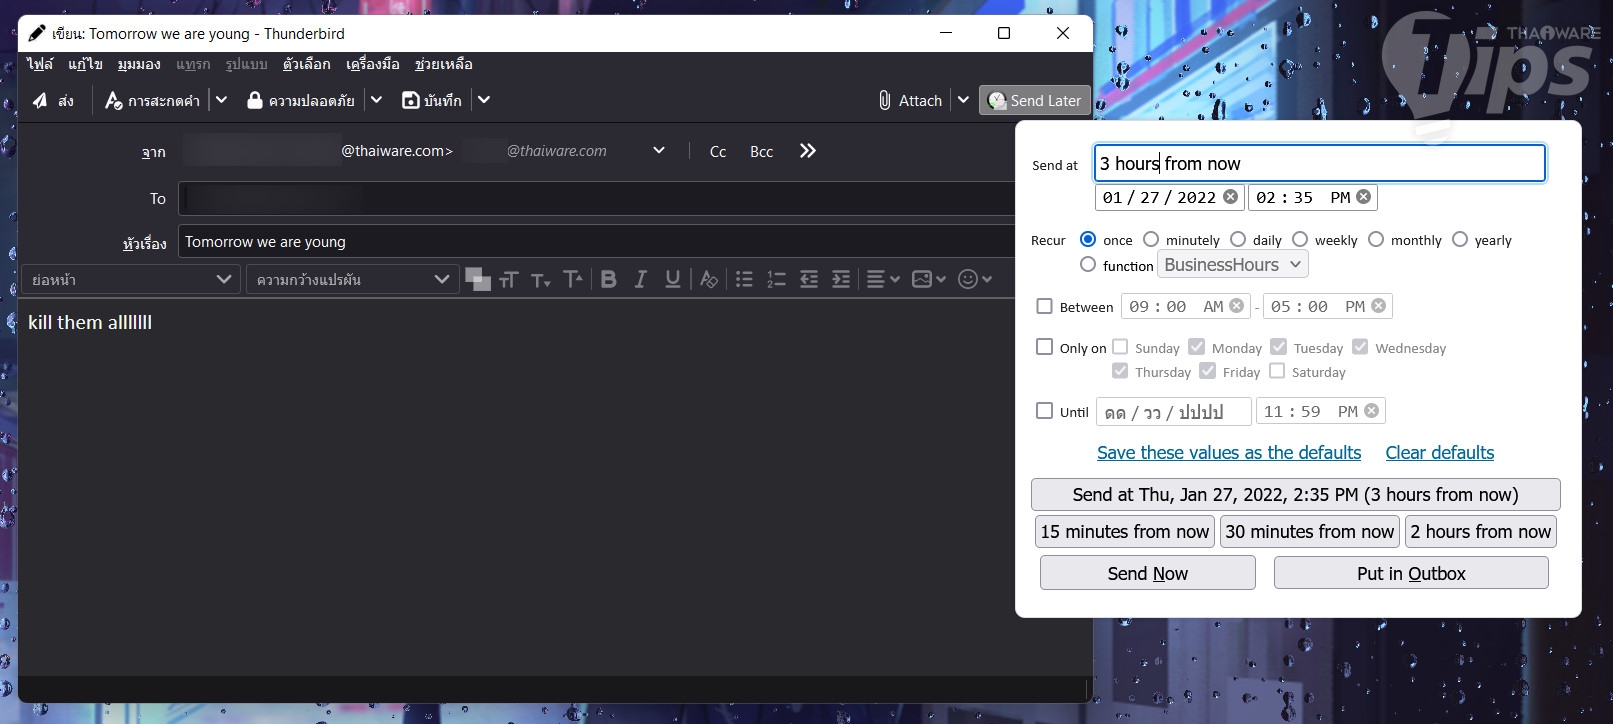The height and width of the screenshot is (724, 1613).
Task: Click 2 hours from now button
Action: 1480,532
